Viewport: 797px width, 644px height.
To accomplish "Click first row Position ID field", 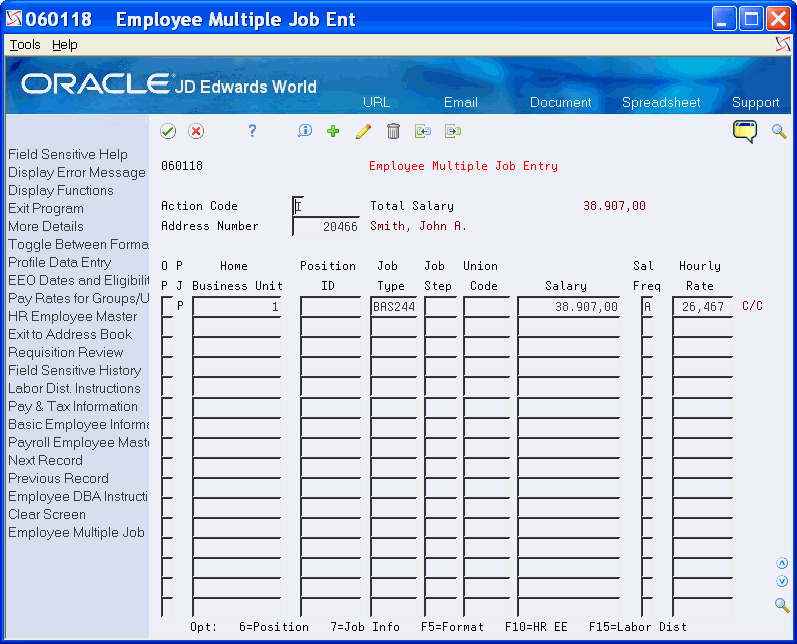I will [x=330, y=306].
